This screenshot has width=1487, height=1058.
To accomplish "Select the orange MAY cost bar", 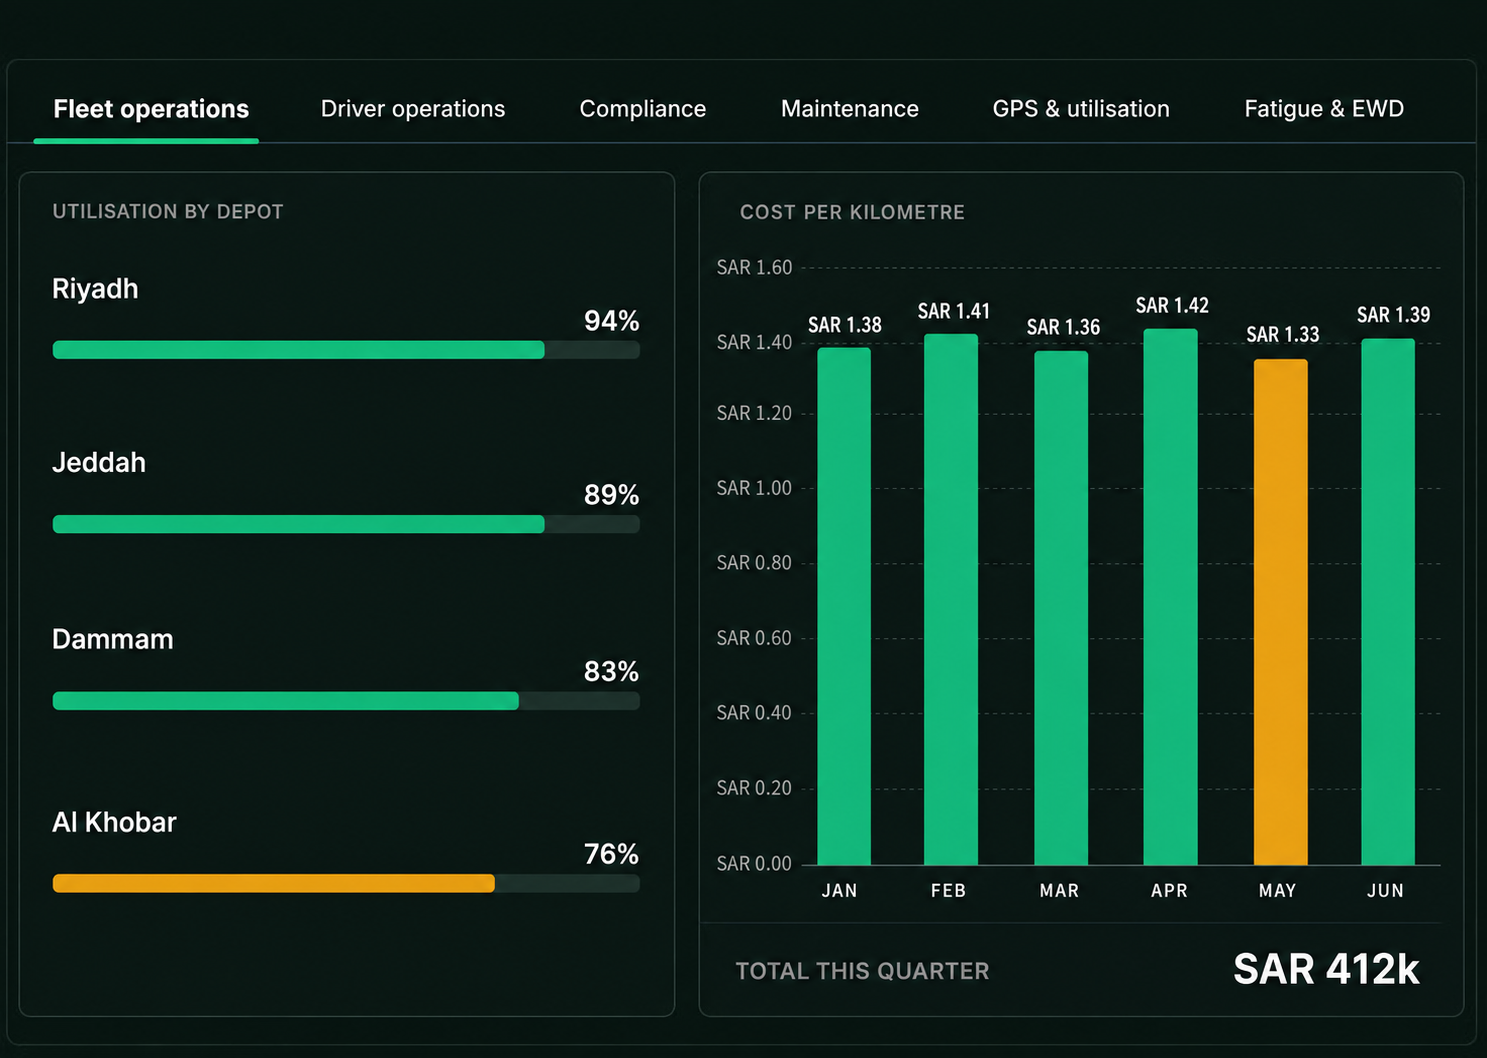I will (x=1281, y=612).
